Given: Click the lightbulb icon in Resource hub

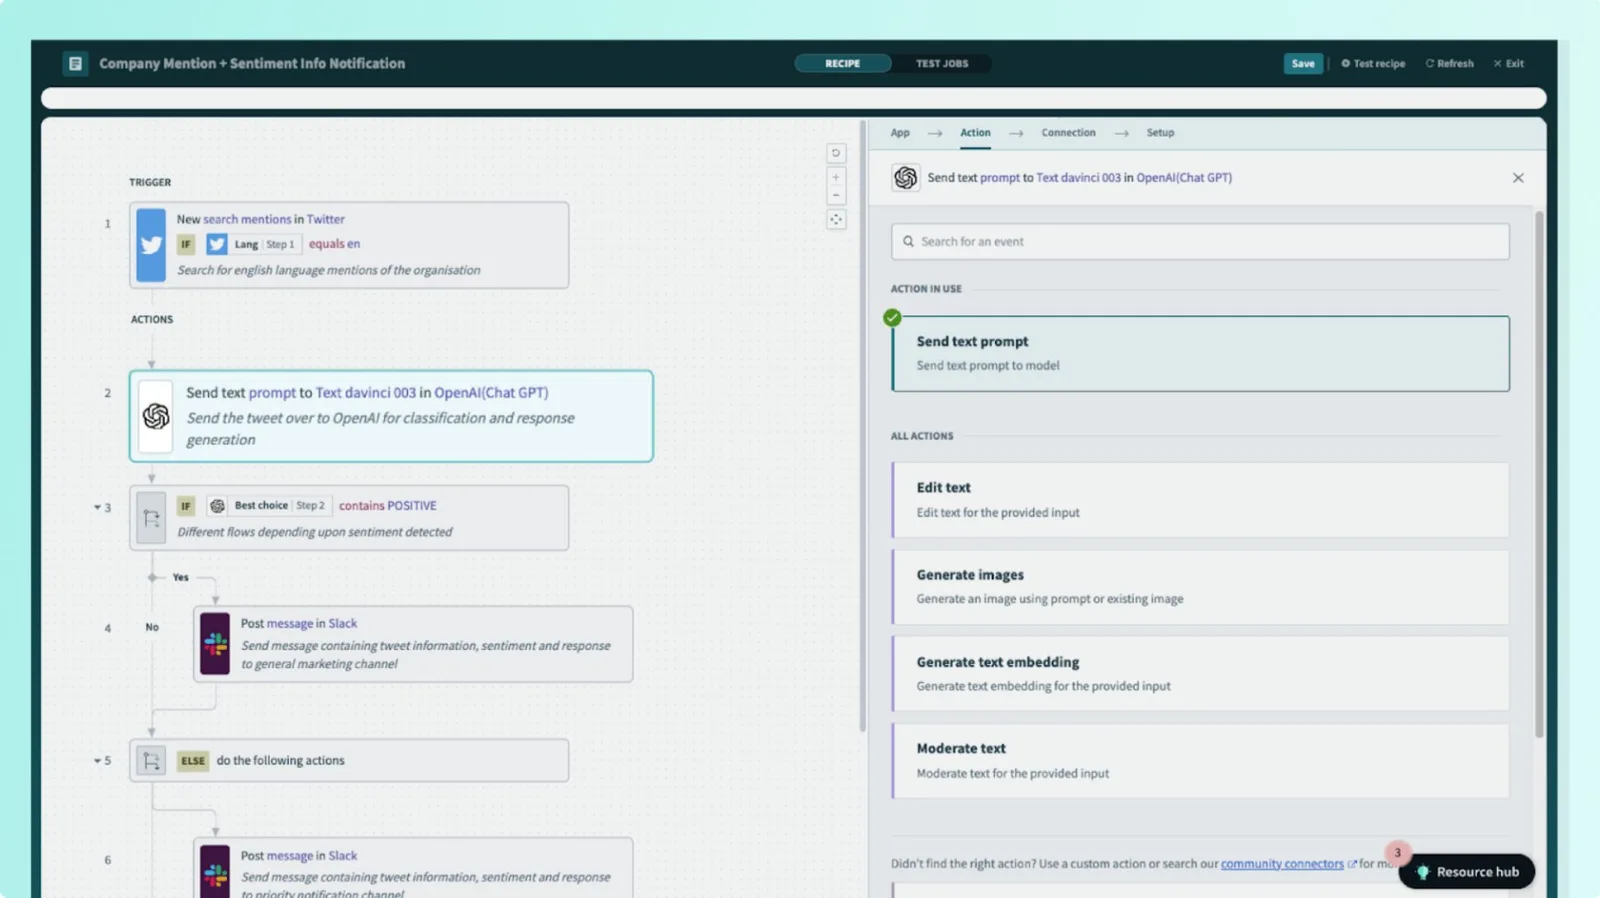Looking at the screenshot, I should 1423,872.
